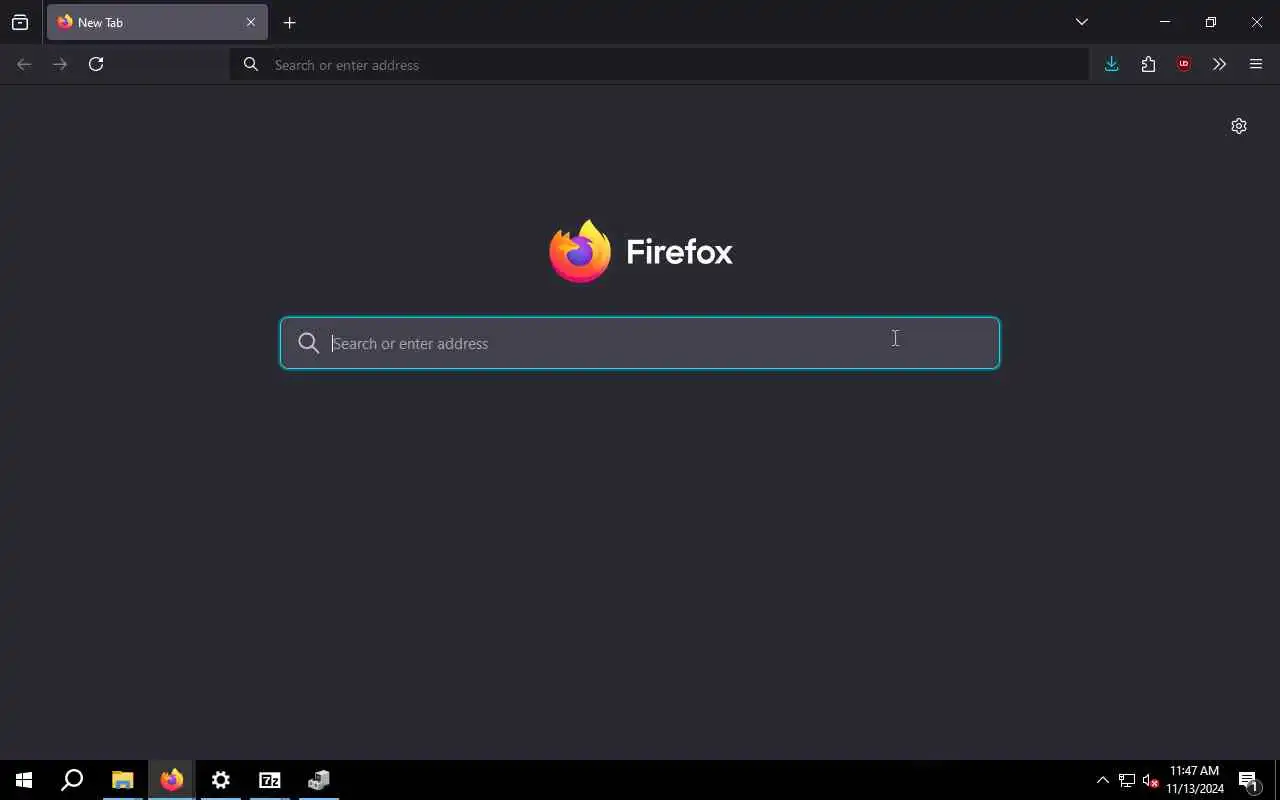Reload the current page
Screen dimensions: 1280x800
coord(96,64)
